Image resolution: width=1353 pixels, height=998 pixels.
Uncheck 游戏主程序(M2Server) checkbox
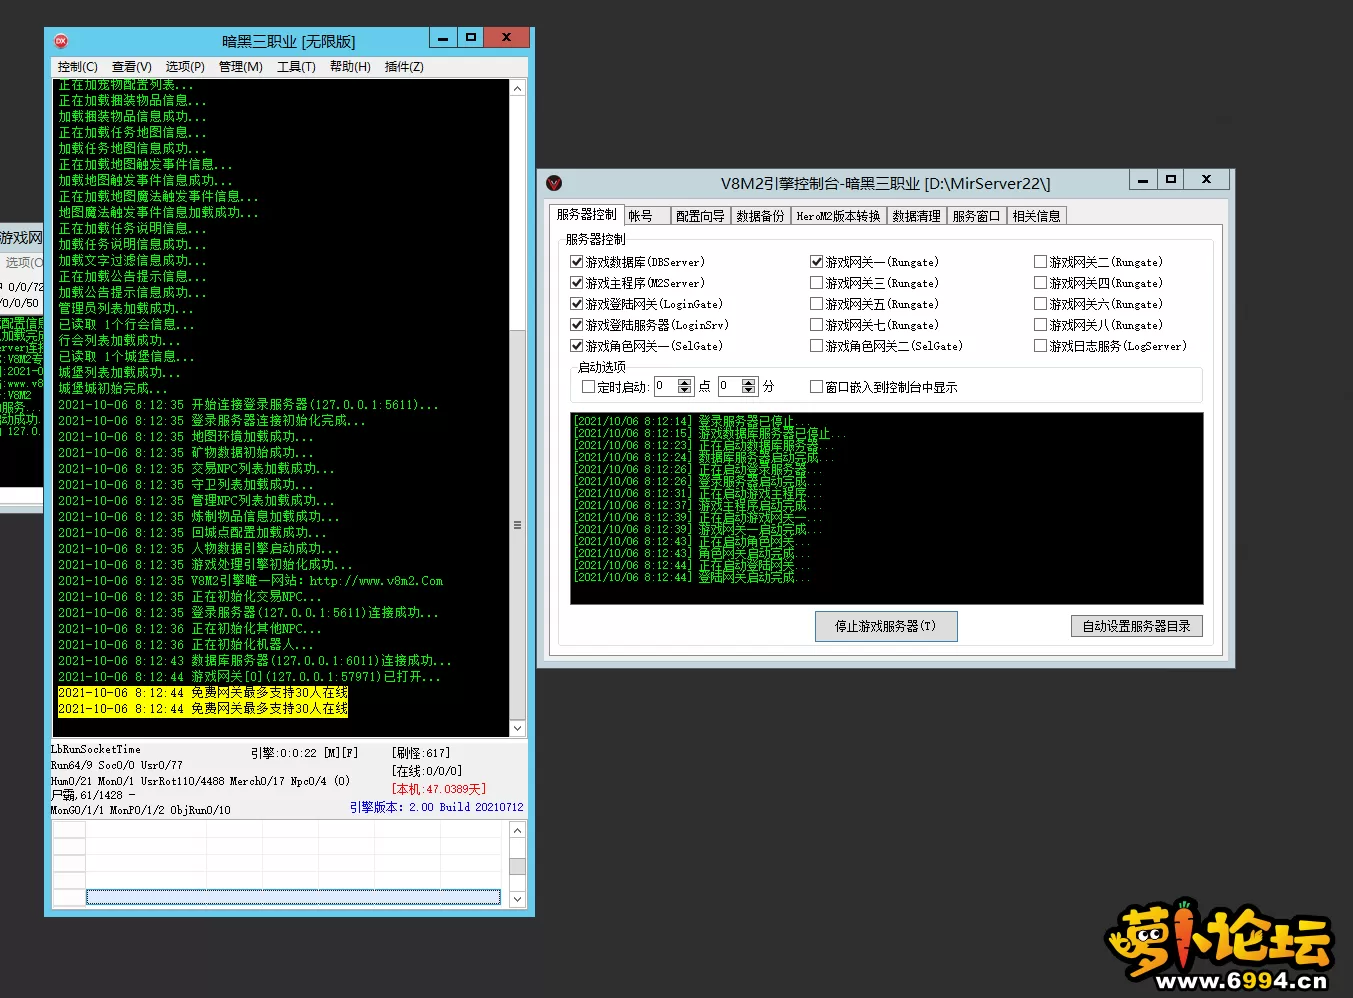[x=577, y=283]
